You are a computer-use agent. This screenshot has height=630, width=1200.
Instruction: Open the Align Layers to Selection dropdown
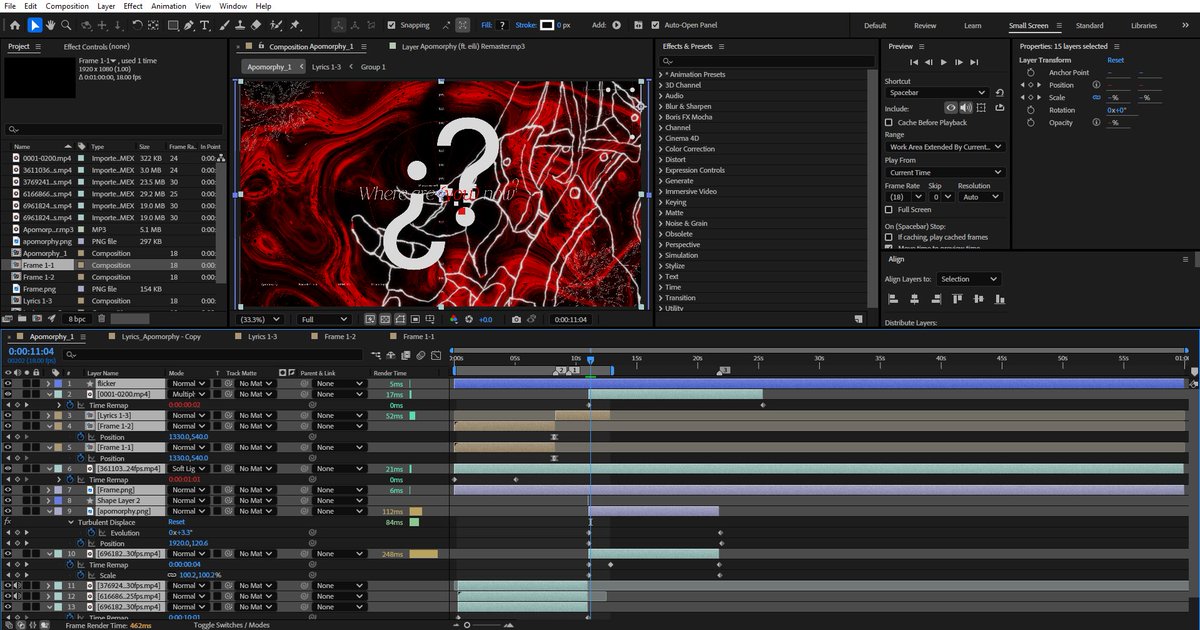click(968, 279)
